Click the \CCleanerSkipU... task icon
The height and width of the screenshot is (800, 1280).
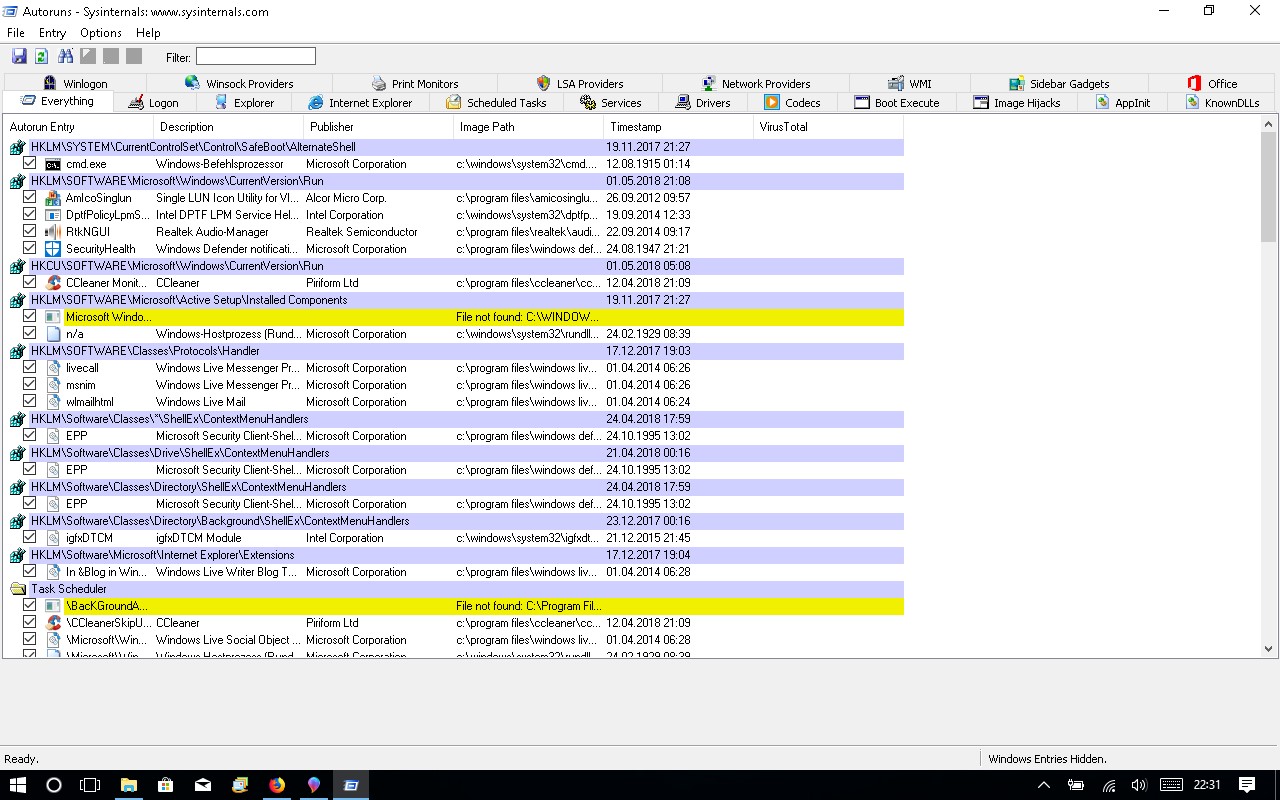point(53,623)
